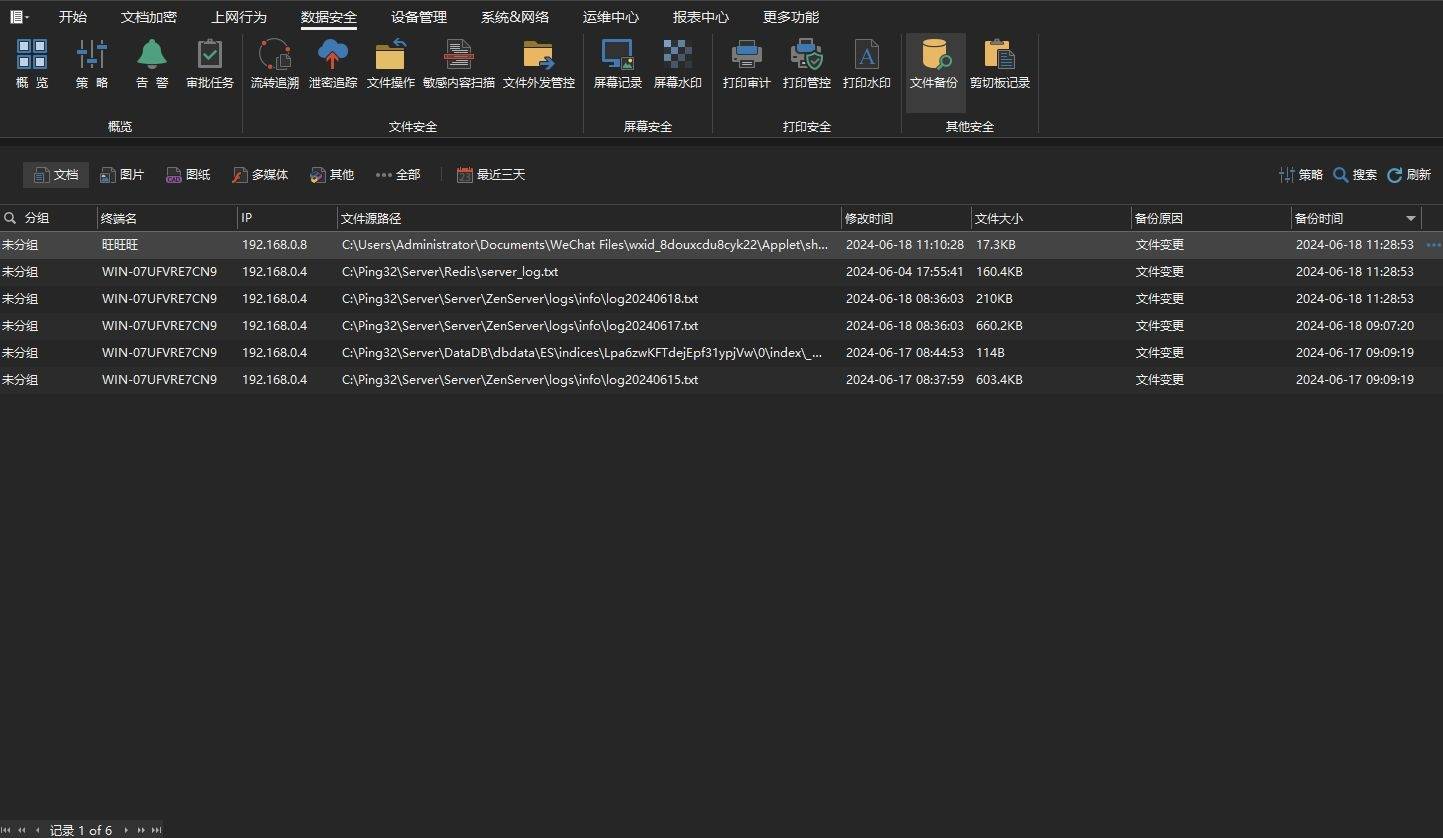Open the 概览 overview icon
Viewport: 1443px width, 838px height.
[x=32, y=64]
